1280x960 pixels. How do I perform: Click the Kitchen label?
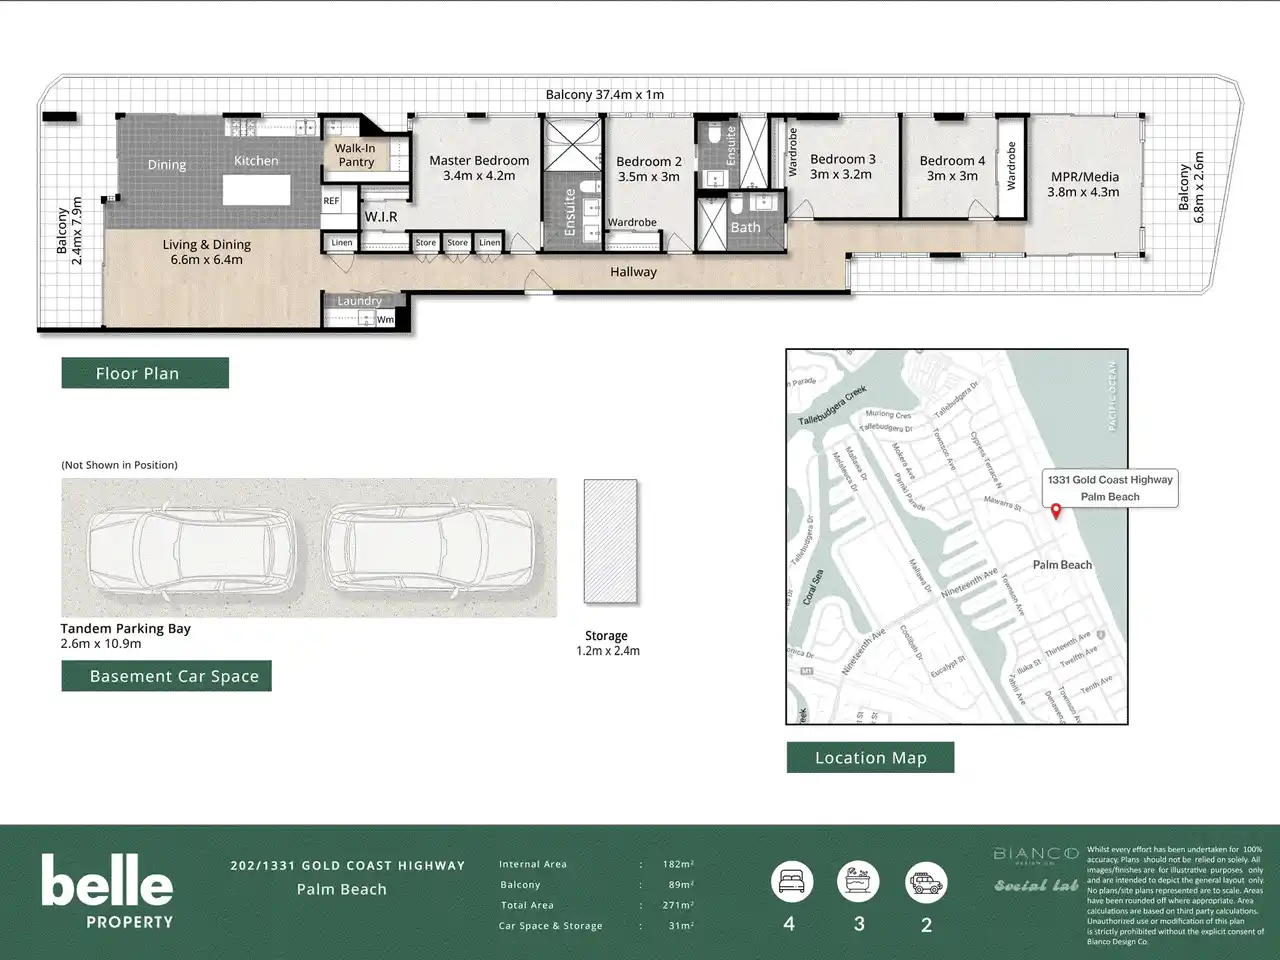pyautogui.click(x=256, y=161)
